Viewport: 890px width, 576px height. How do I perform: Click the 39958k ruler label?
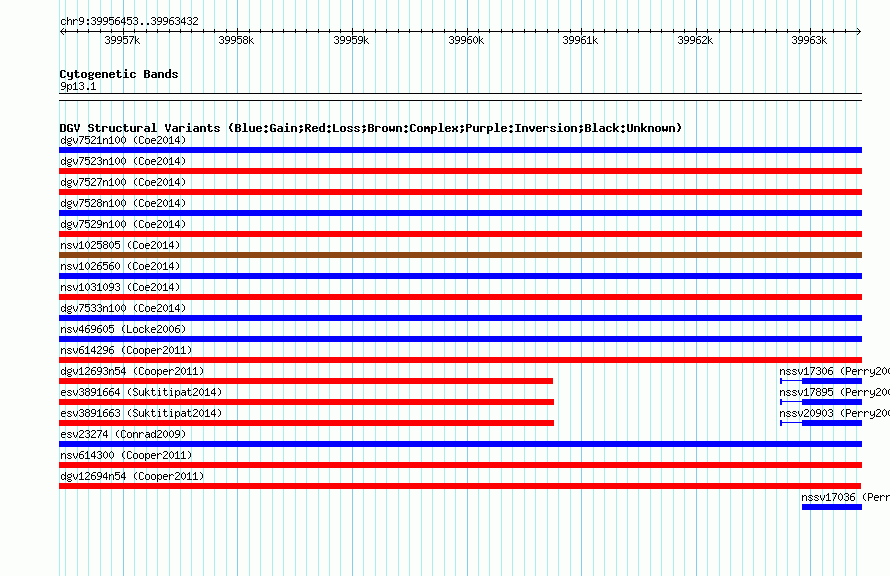[236, 40]
